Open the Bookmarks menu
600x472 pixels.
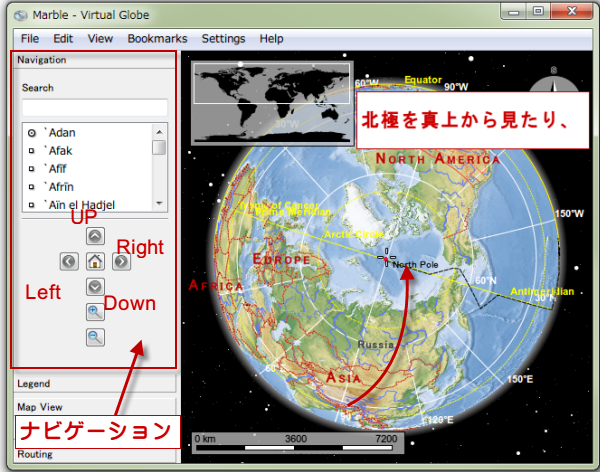point(157,38)
